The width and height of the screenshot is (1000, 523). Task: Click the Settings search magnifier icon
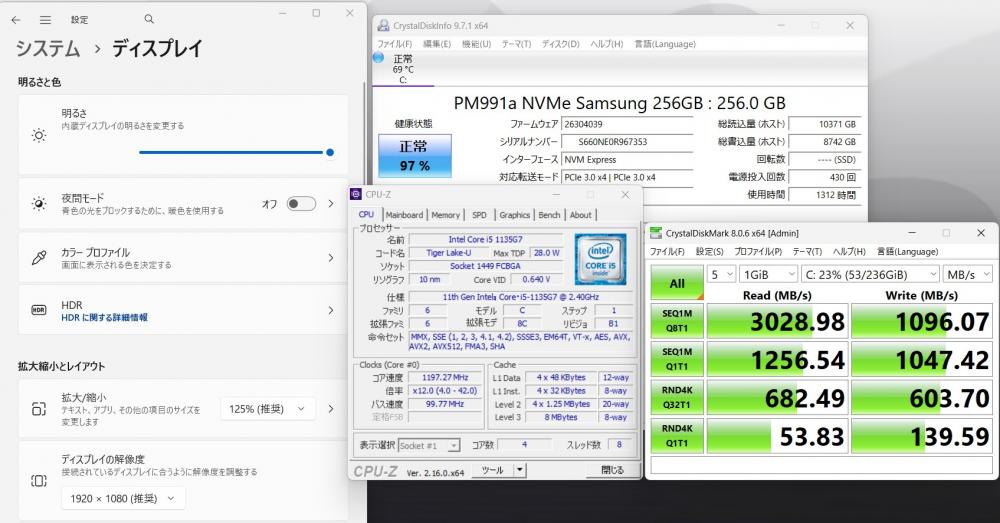tap(149, 19)
